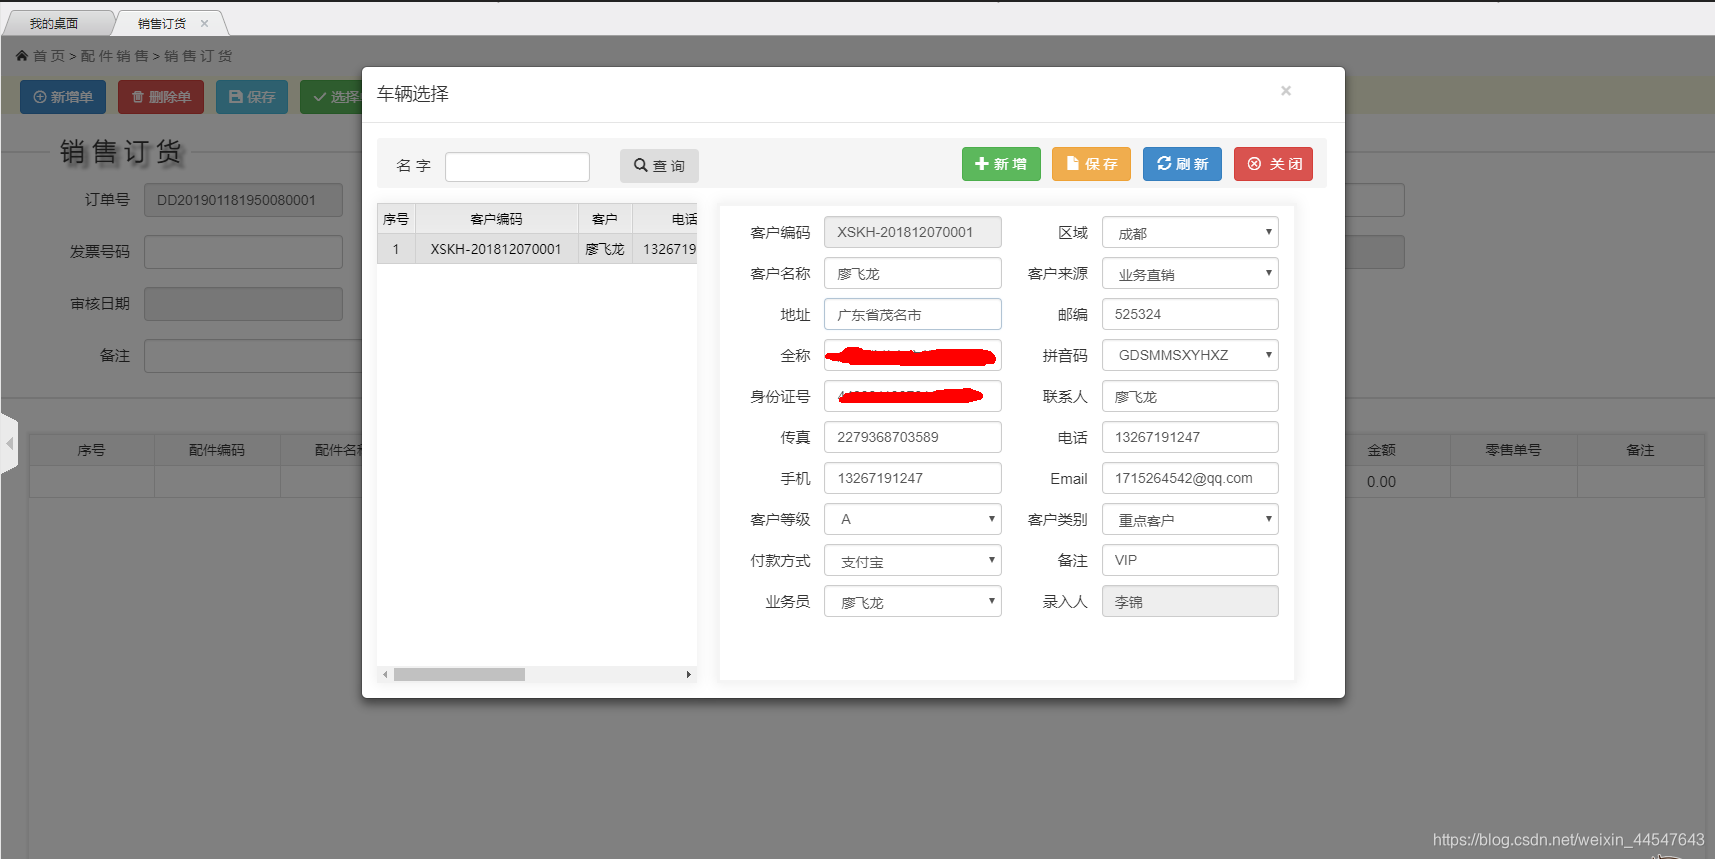Viewport: 1715px width, 859px height.
Task: Open the 客户类别 dropdown showing 重点客户
Action: point(1190,519)
